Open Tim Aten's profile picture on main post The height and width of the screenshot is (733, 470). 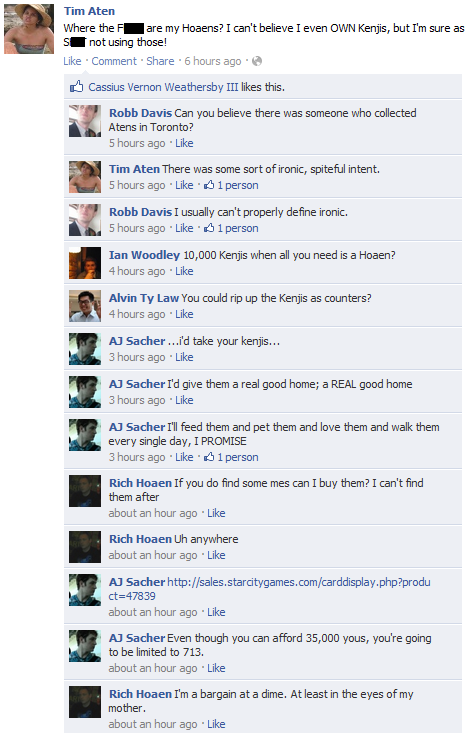pos(29,29)
